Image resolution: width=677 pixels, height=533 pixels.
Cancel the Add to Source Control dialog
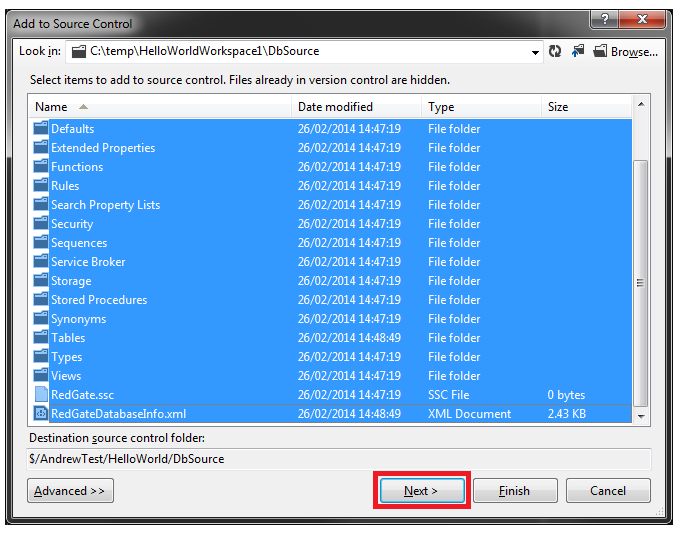pos(608,491)
